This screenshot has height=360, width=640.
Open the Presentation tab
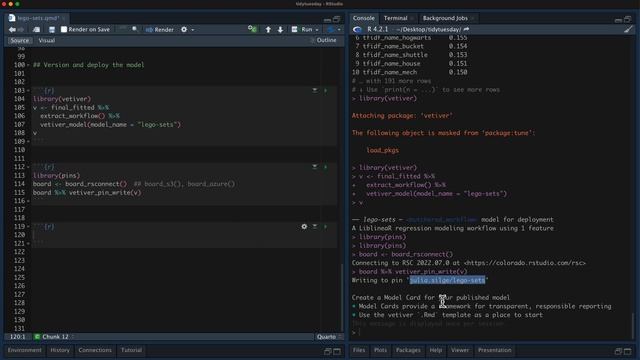[494, 350]
